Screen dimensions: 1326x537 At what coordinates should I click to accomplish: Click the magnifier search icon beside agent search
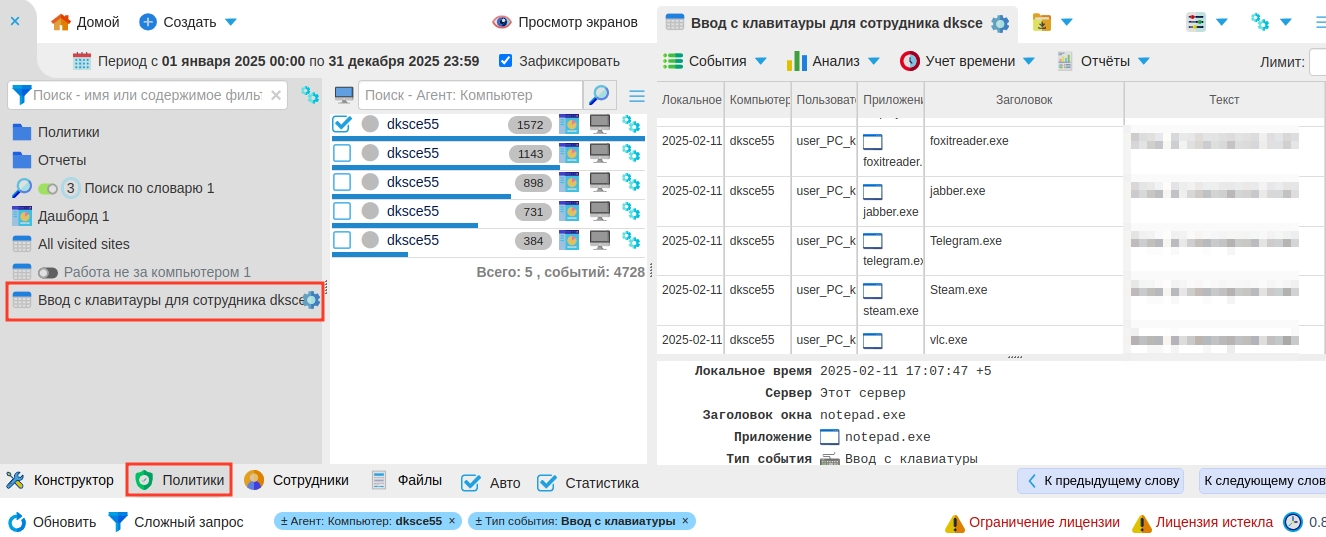(599, 96)
